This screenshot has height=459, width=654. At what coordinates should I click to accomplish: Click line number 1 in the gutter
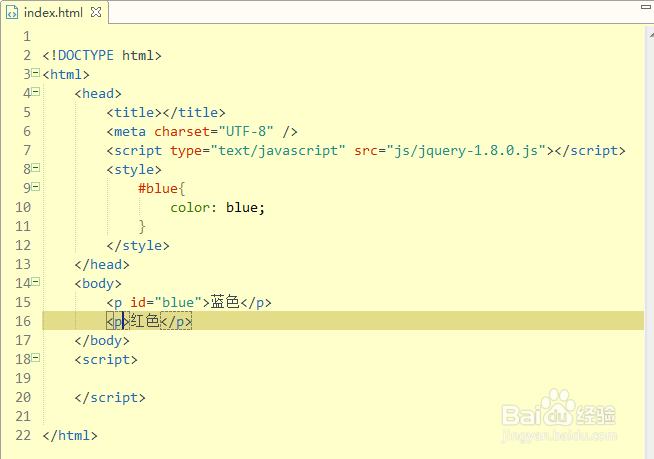pos(27,37)
